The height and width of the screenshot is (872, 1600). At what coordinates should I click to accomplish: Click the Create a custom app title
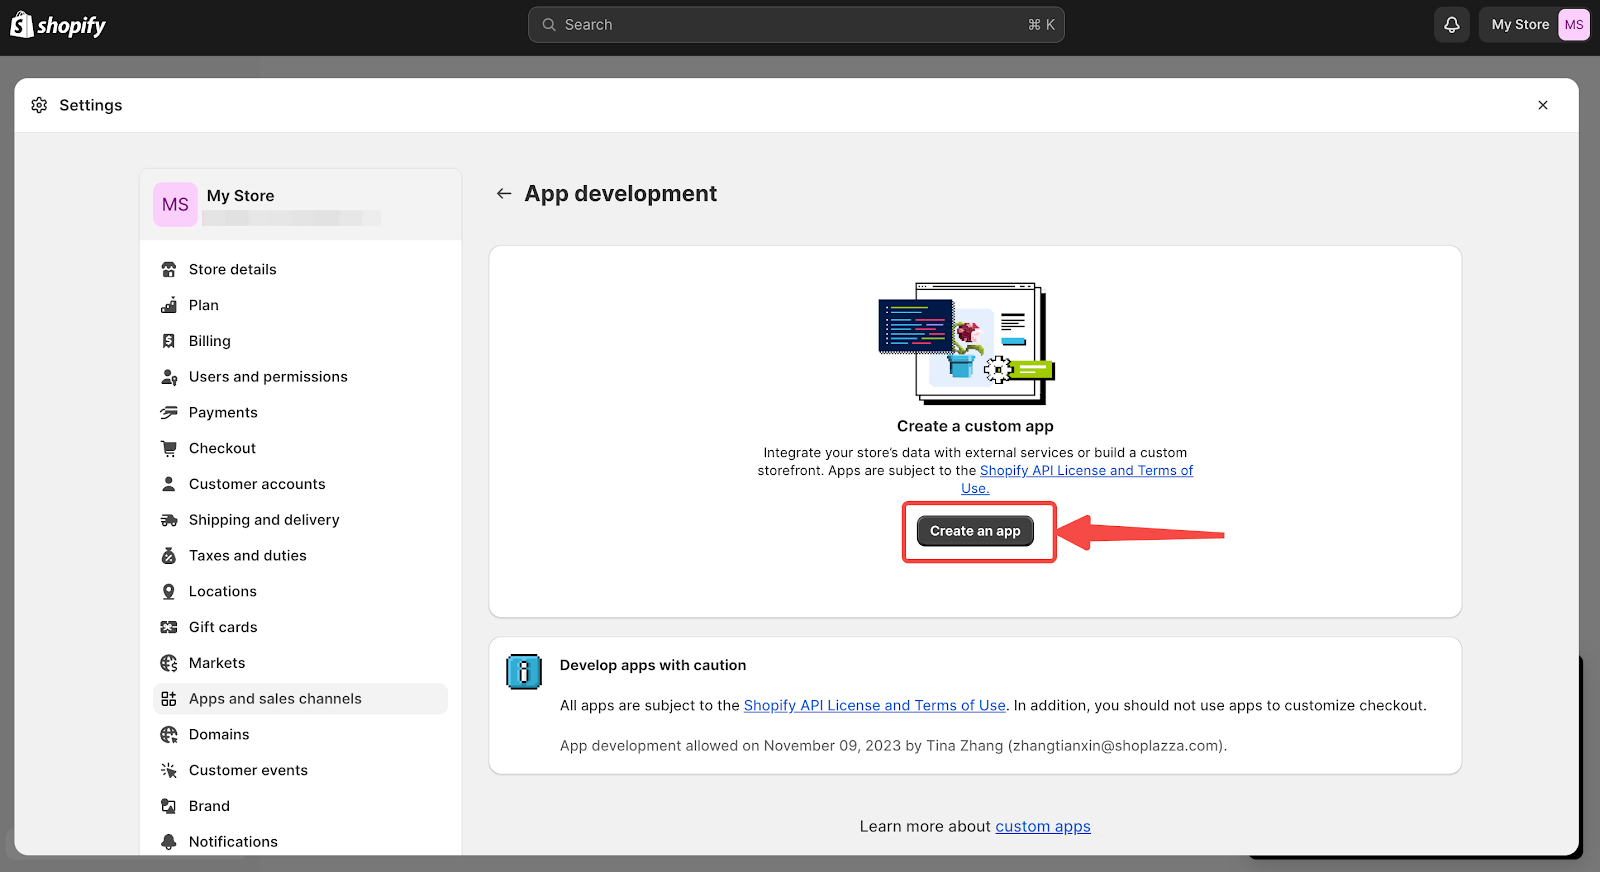[x=975, y=426]
